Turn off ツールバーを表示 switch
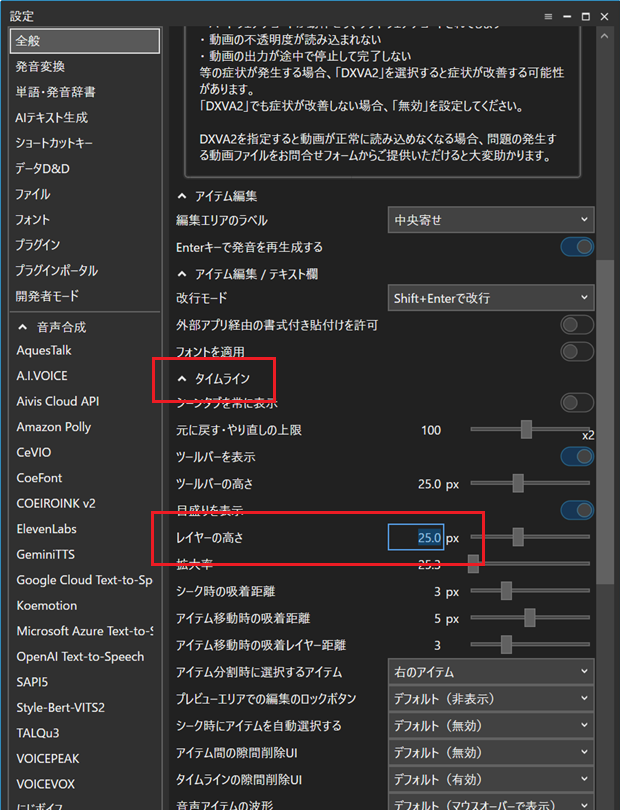 [576, 457]
